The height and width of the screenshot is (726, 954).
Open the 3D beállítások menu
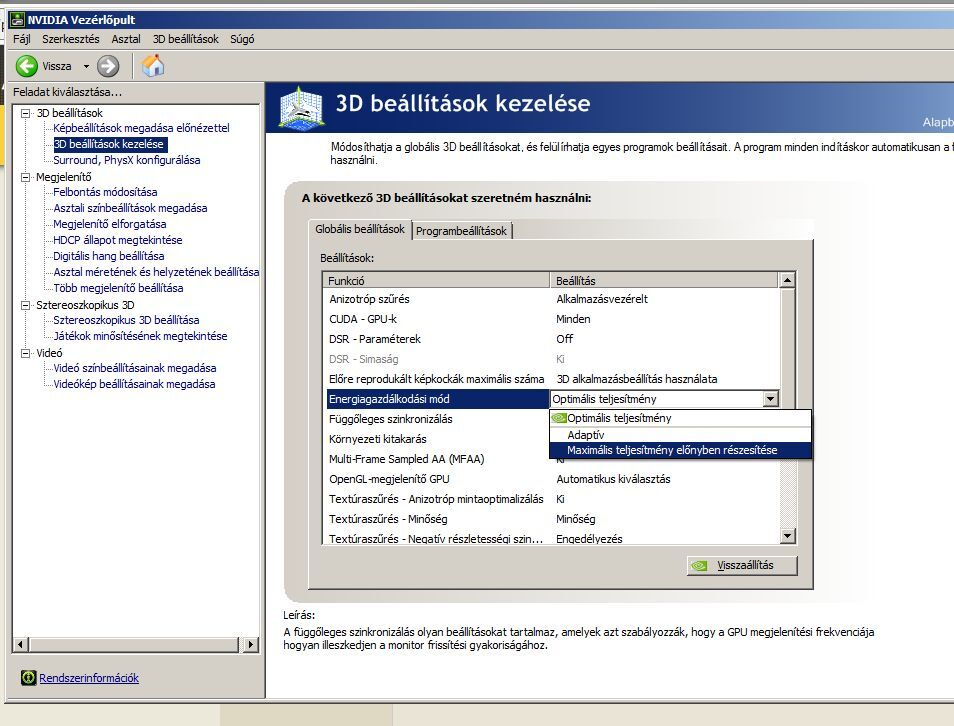186,39
